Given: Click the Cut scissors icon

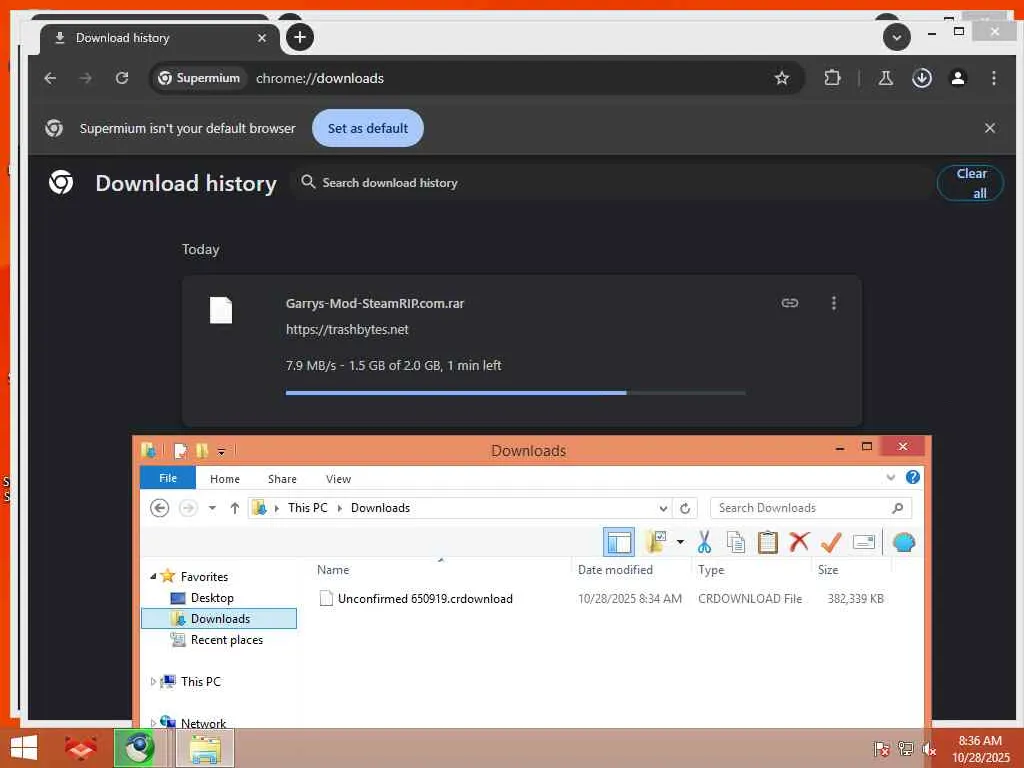Looking at the screenshot, I should tap(703, 542).
